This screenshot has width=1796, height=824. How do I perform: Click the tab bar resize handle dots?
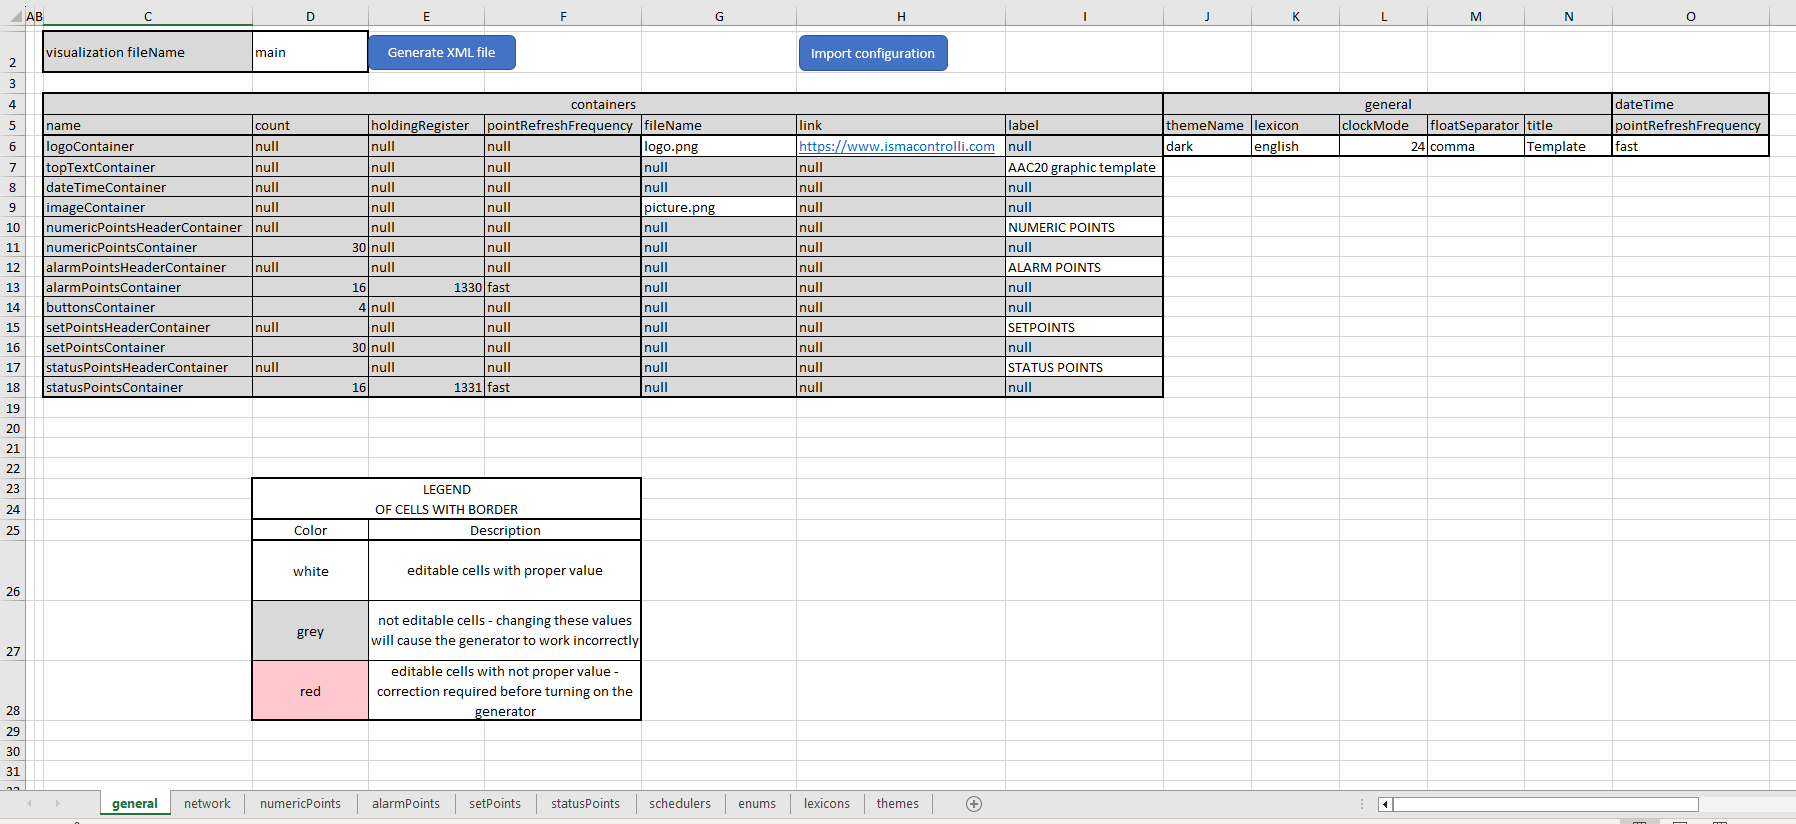click(1362, 804)
